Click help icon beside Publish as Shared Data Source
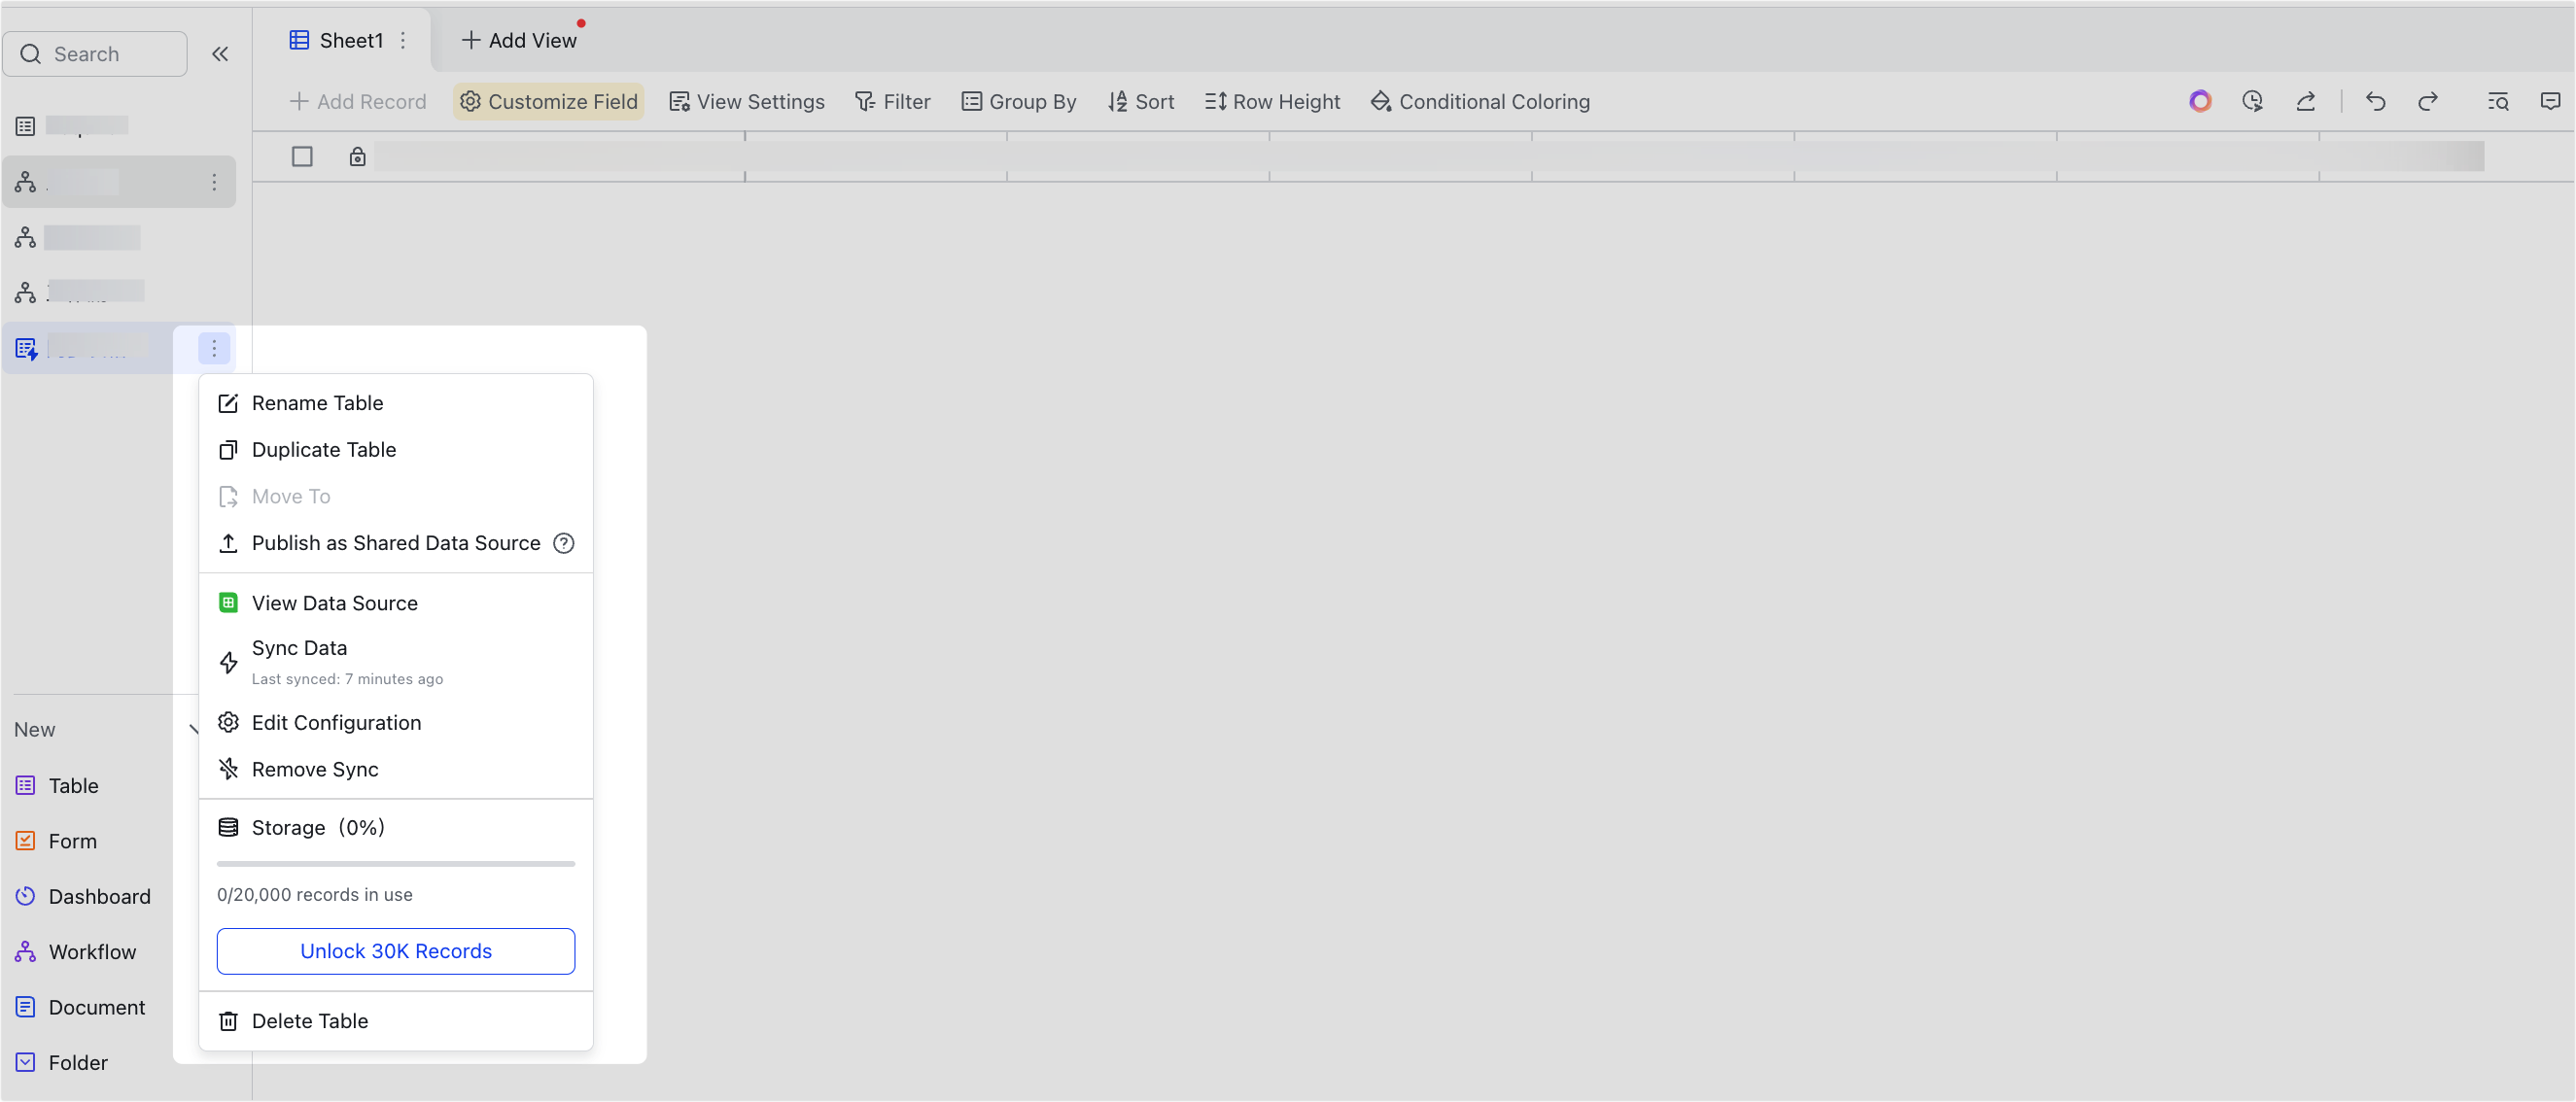The width and height of the screenshot is (2576, 1102). tap(564, 543)
